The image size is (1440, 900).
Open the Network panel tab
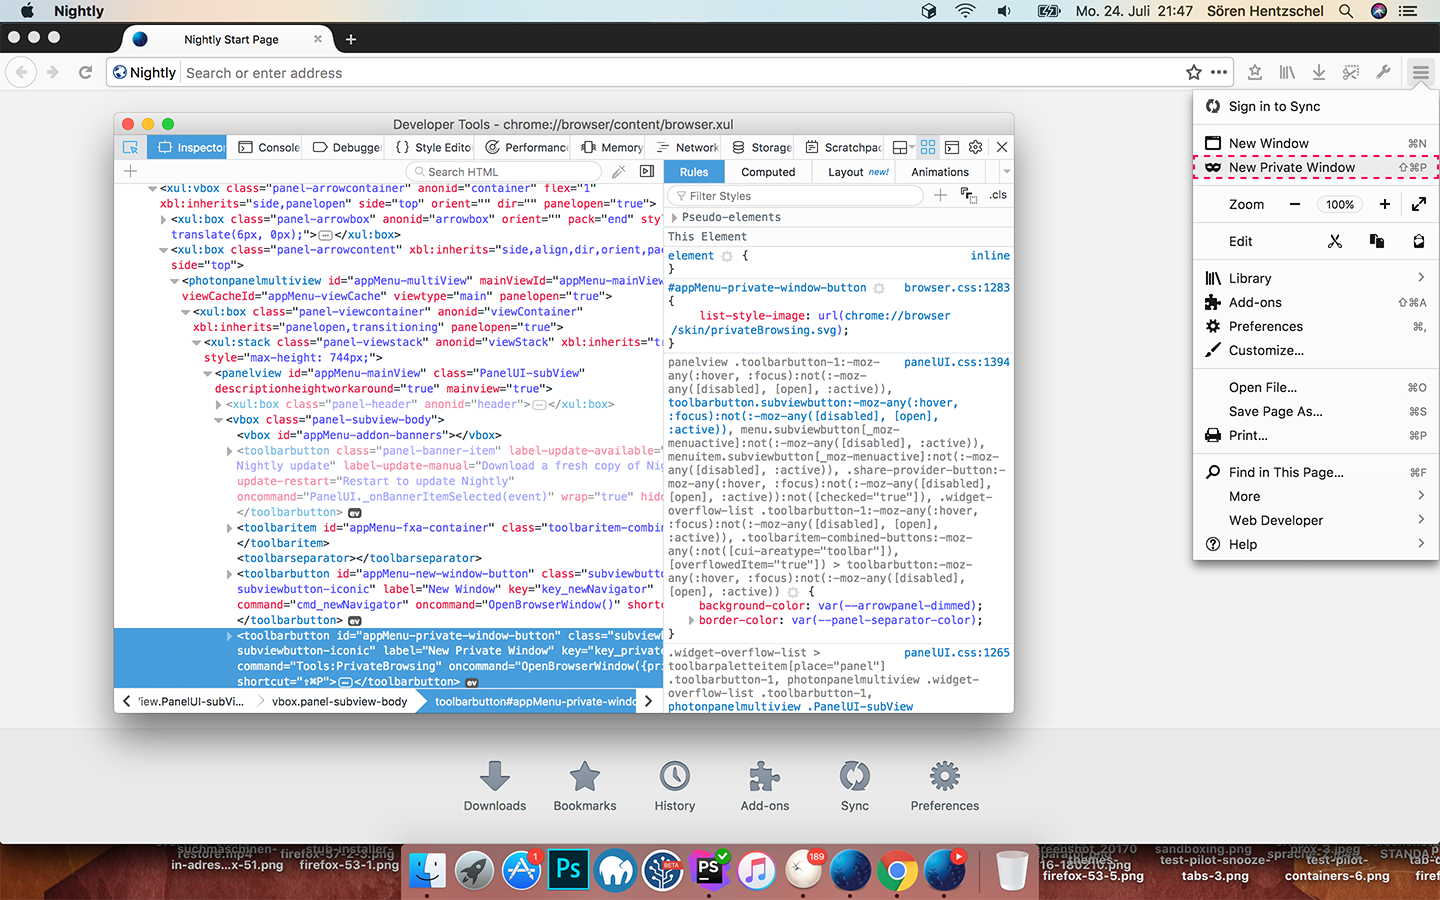(x=688, y=147)
